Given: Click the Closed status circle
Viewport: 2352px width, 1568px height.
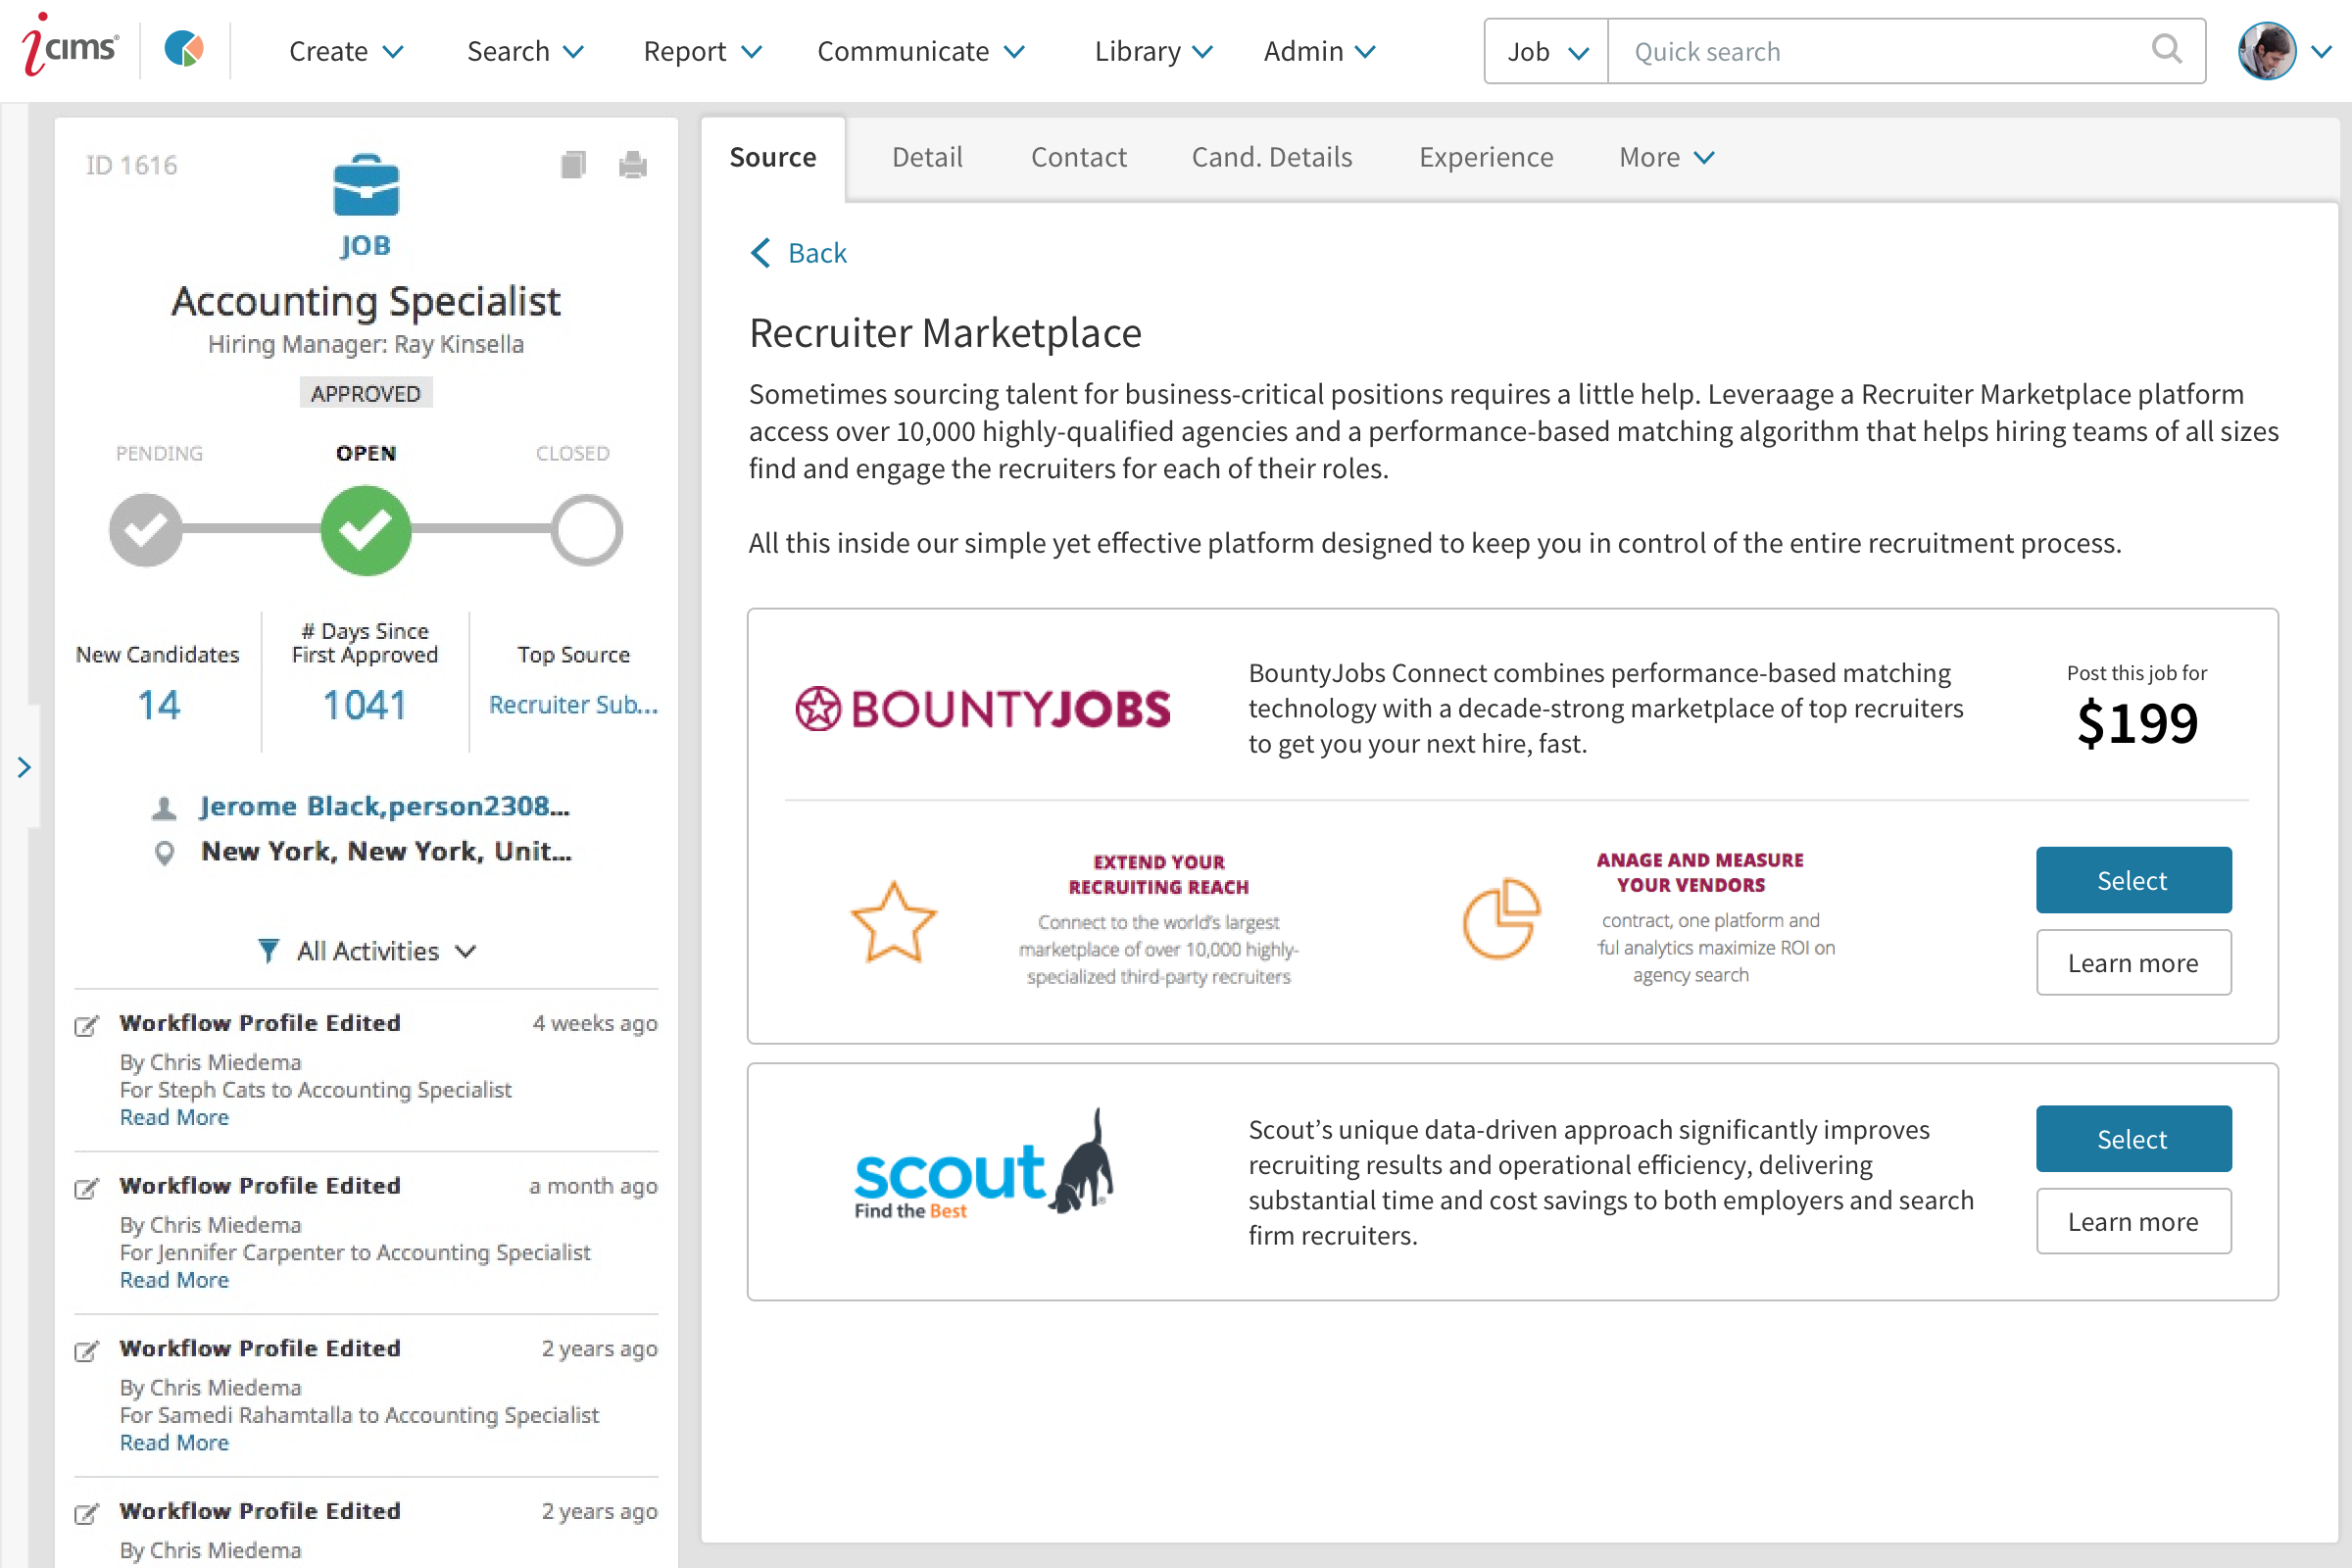Looking at the screenshot, I should 586,530.
